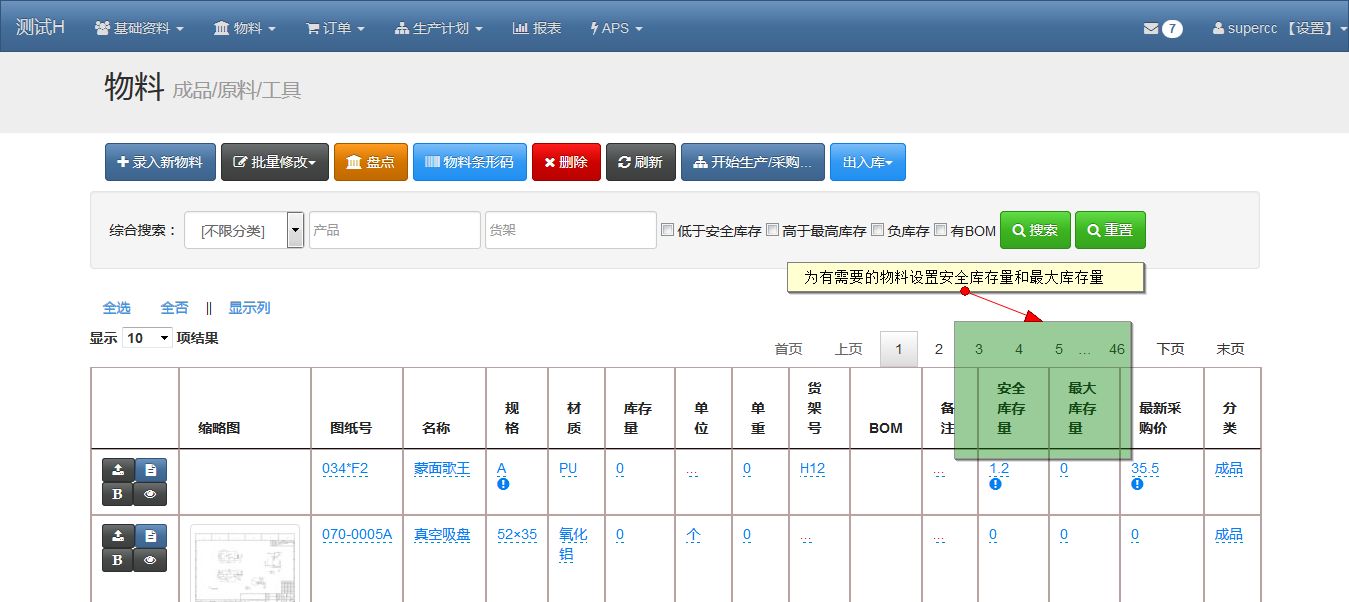1349x602 pixels.
Task: Open the 报表 menu item
Action: [x=537, y=29]
